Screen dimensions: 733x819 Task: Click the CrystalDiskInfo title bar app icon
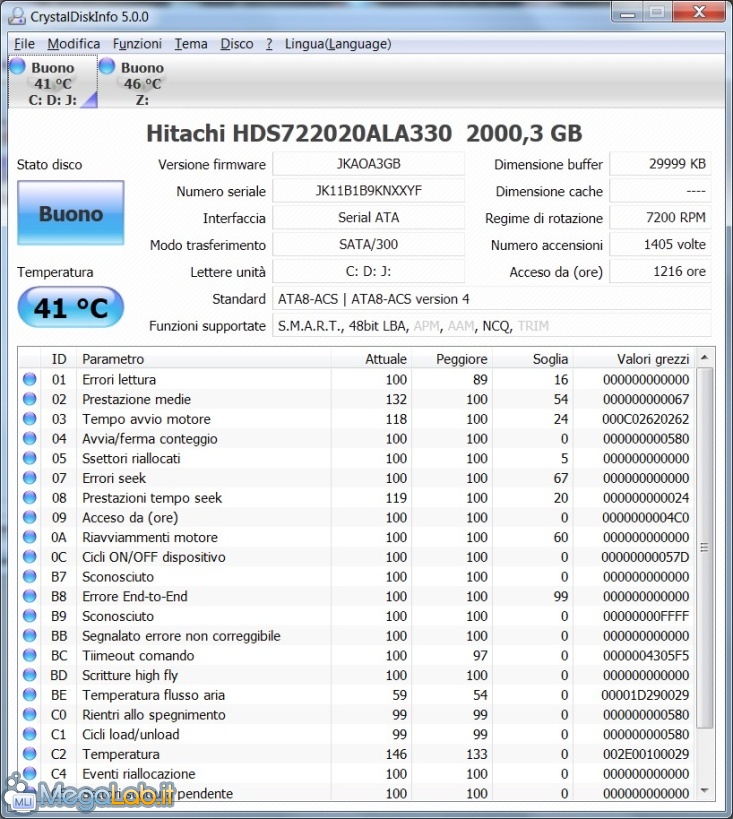click(17, 16)
